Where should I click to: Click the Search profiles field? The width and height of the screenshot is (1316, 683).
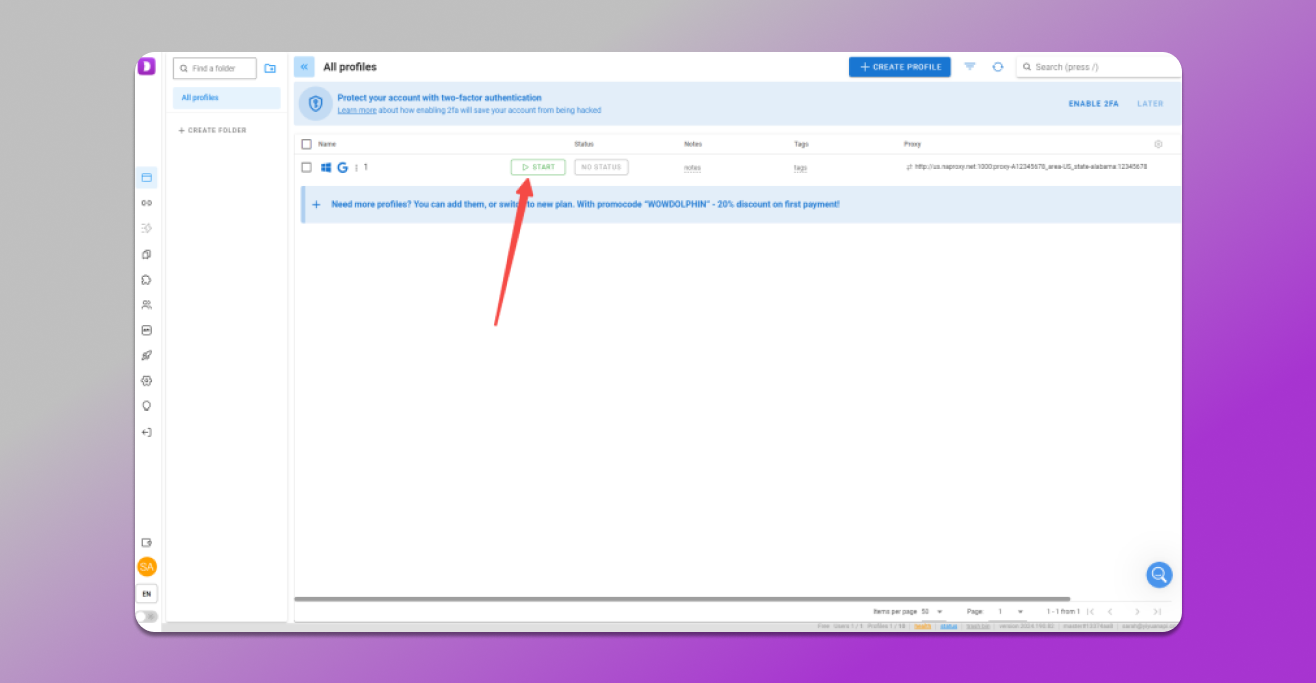coord(1099,67)
